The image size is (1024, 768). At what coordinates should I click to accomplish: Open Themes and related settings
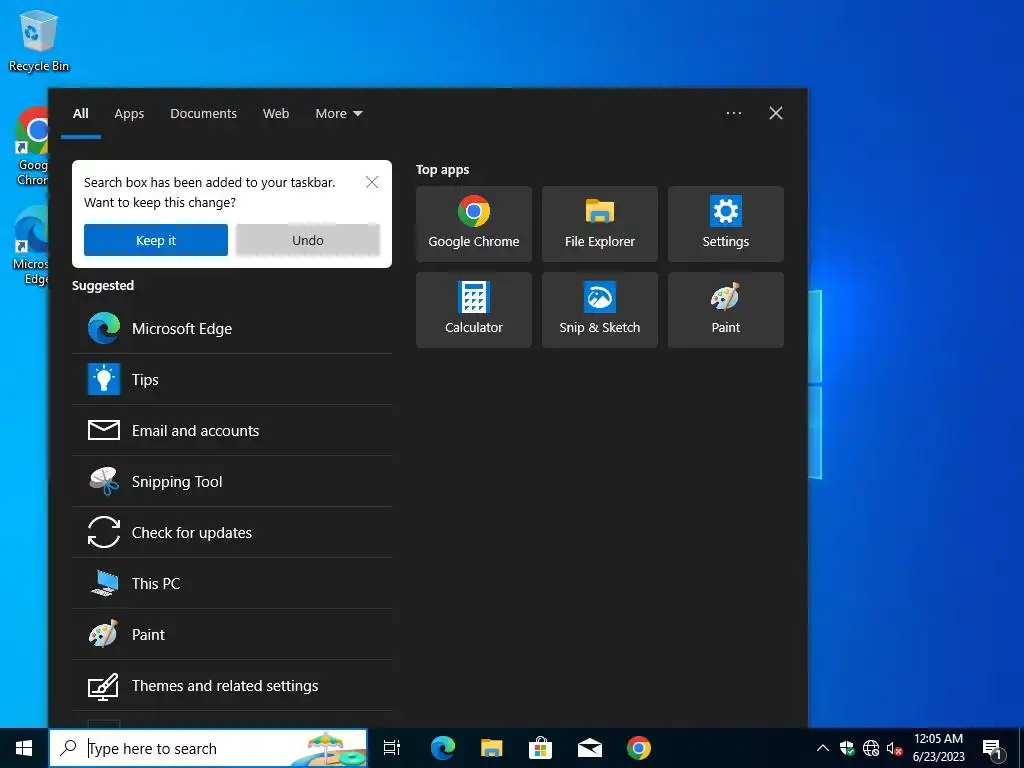(x=232, y=685)
